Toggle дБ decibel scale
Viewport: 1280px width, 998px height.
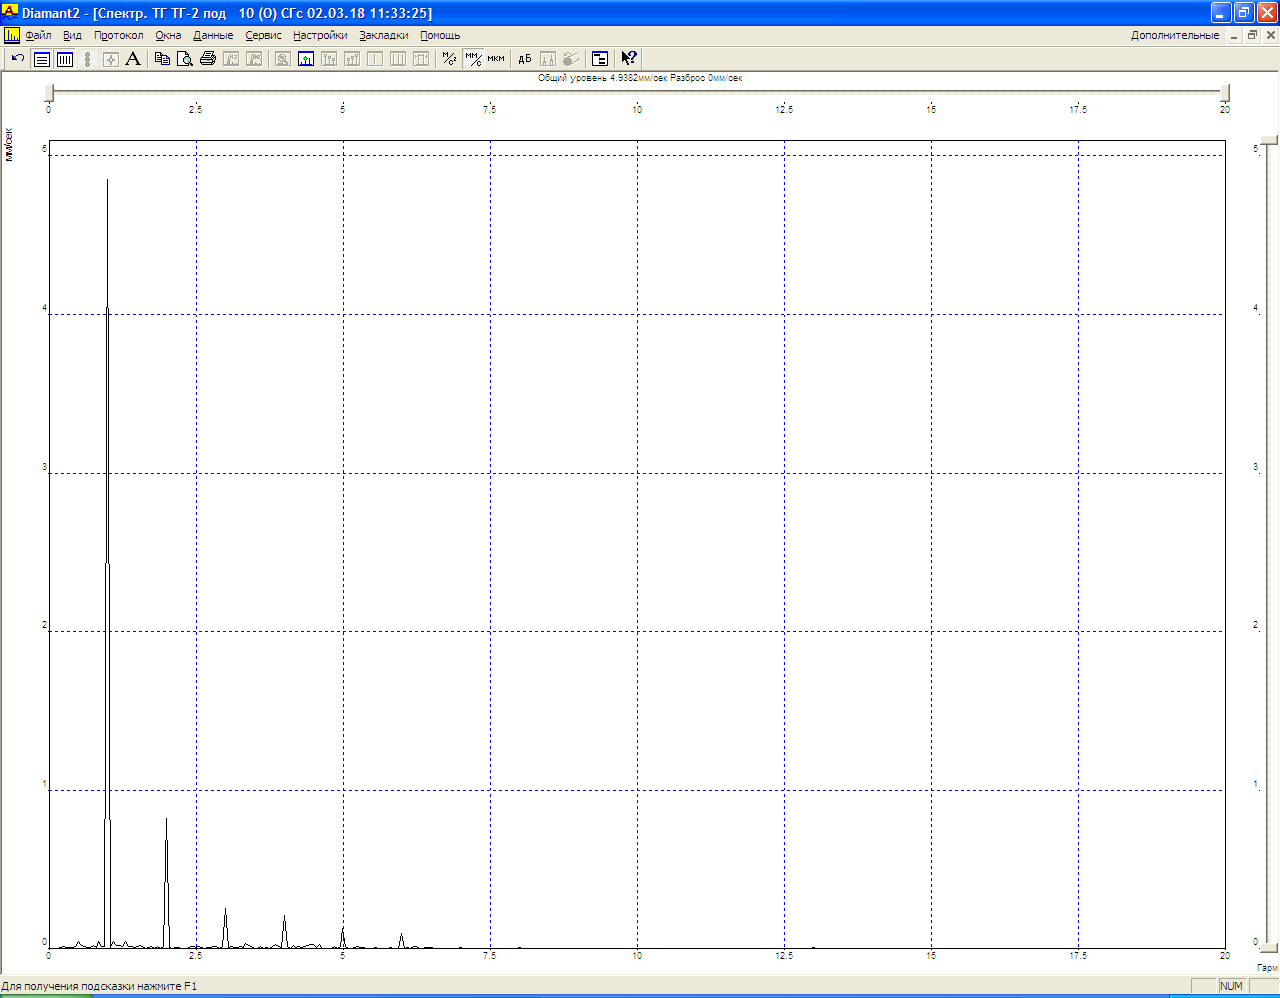pyautogui.click(x=525, y=59)
